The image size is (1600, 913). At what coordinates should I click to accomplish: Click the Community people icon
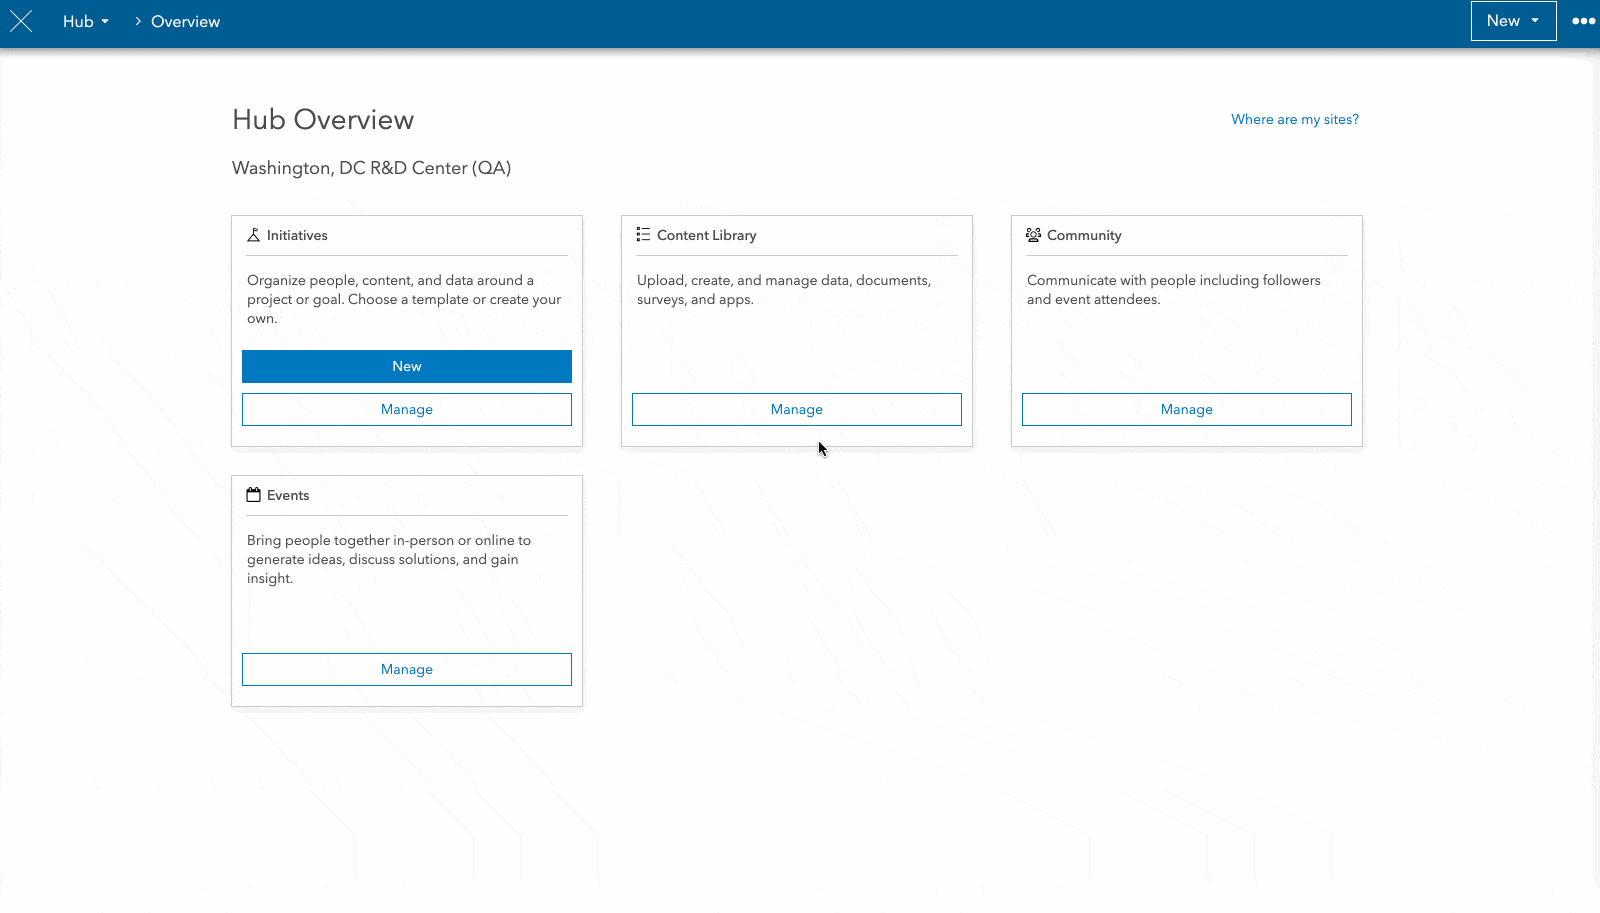pyautogui.click(x=1033, y=234)
